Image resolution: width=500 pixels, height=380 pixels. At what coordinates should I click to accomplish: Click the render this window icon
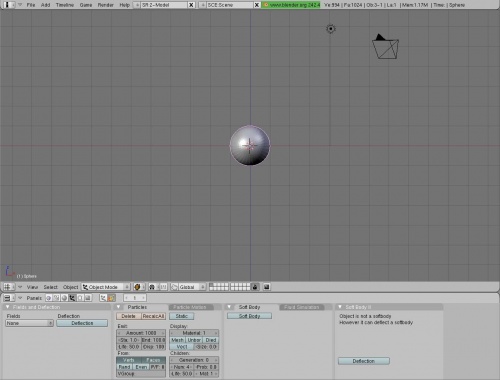[x=266, y=287]
